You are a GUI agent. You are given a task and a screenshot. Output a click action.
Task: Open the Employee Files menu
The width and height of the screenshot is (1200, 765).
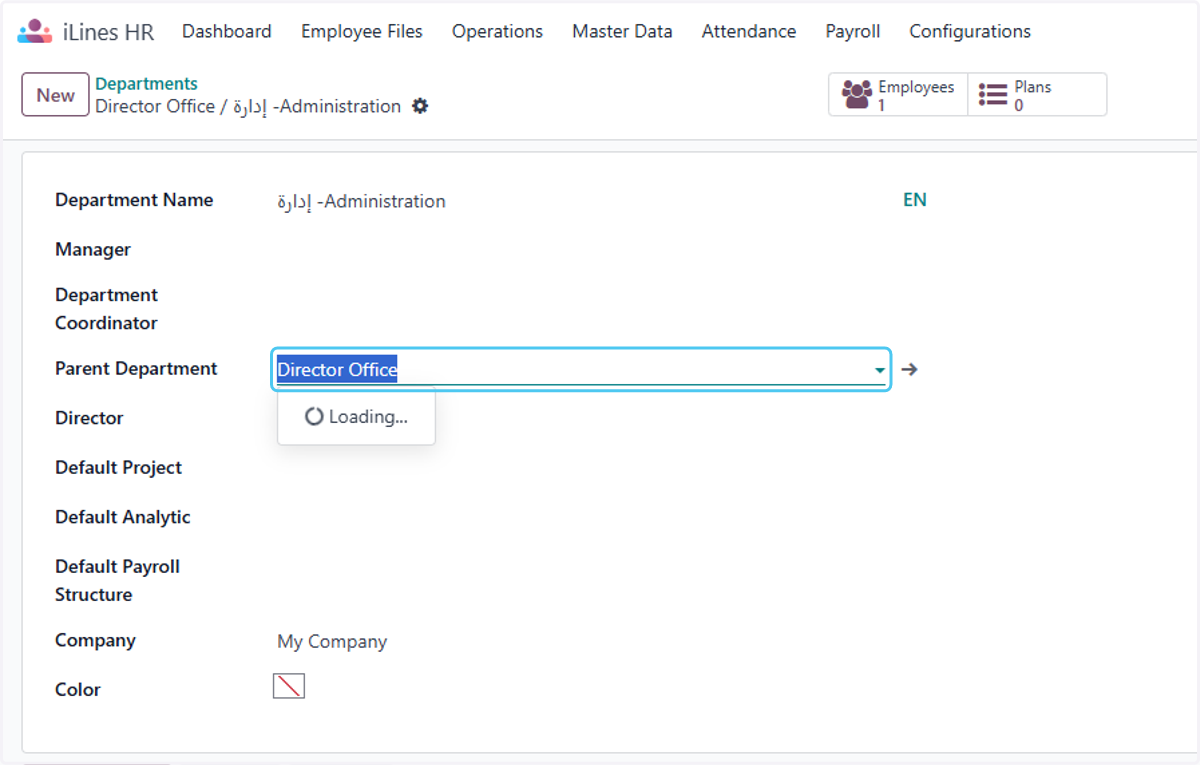(x=362, y=31)
